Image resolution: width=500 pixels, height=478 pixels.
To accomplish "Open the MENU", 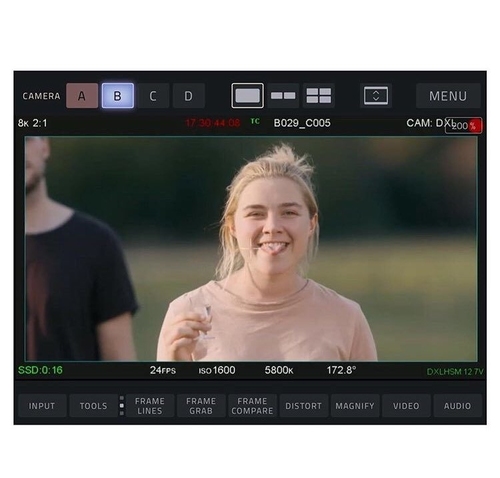I will pos(448,96).
